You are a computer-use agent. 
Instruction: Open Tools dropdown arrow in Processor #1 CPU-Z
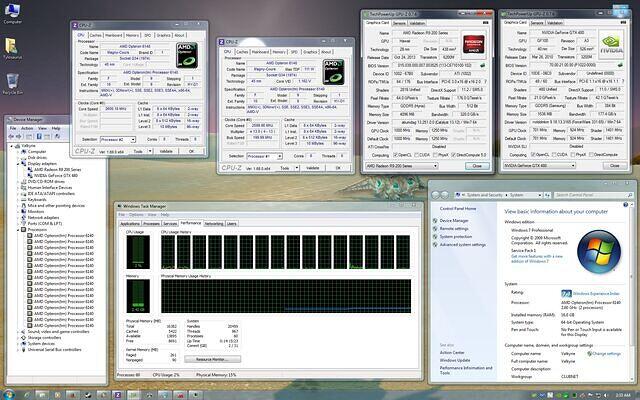tap(297, 168)
